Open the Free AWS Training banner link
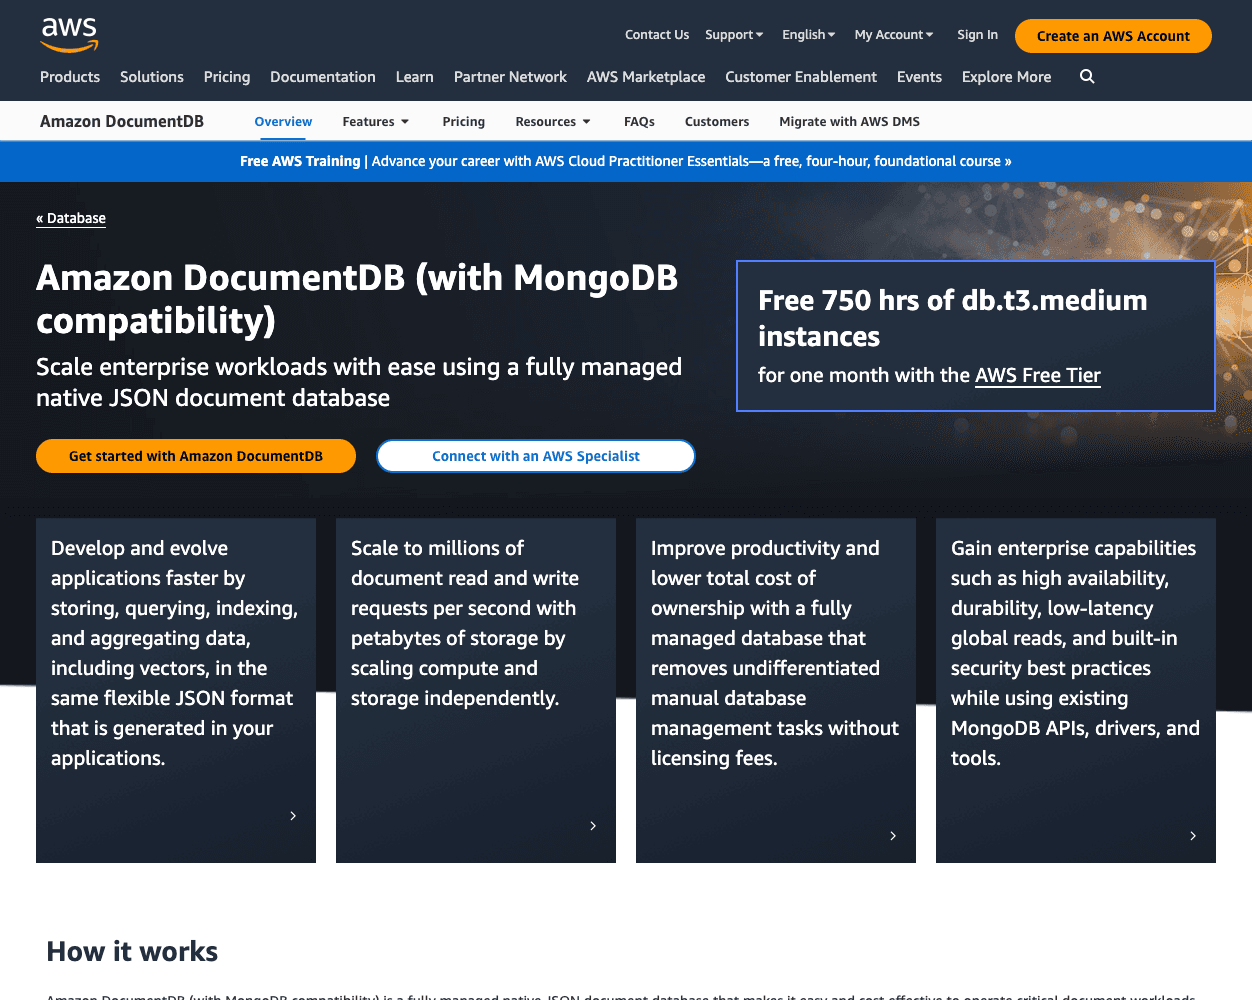 626,161
